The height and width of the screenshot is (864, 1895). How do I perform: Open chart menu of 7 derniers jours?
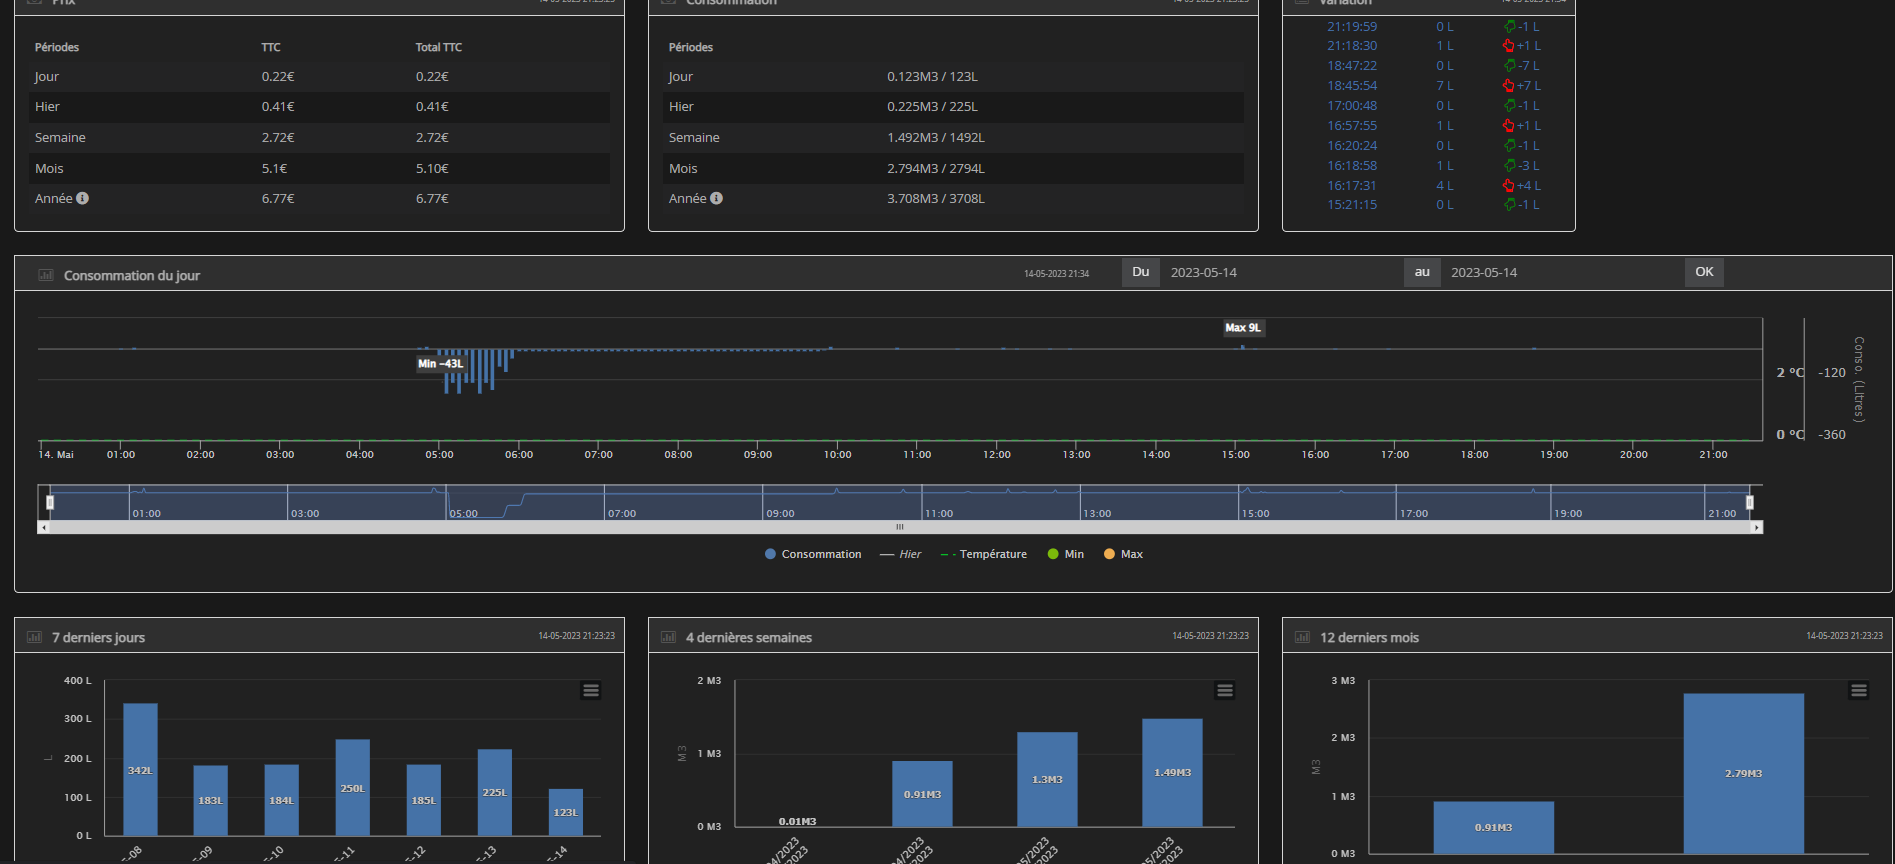coord(591,691)
